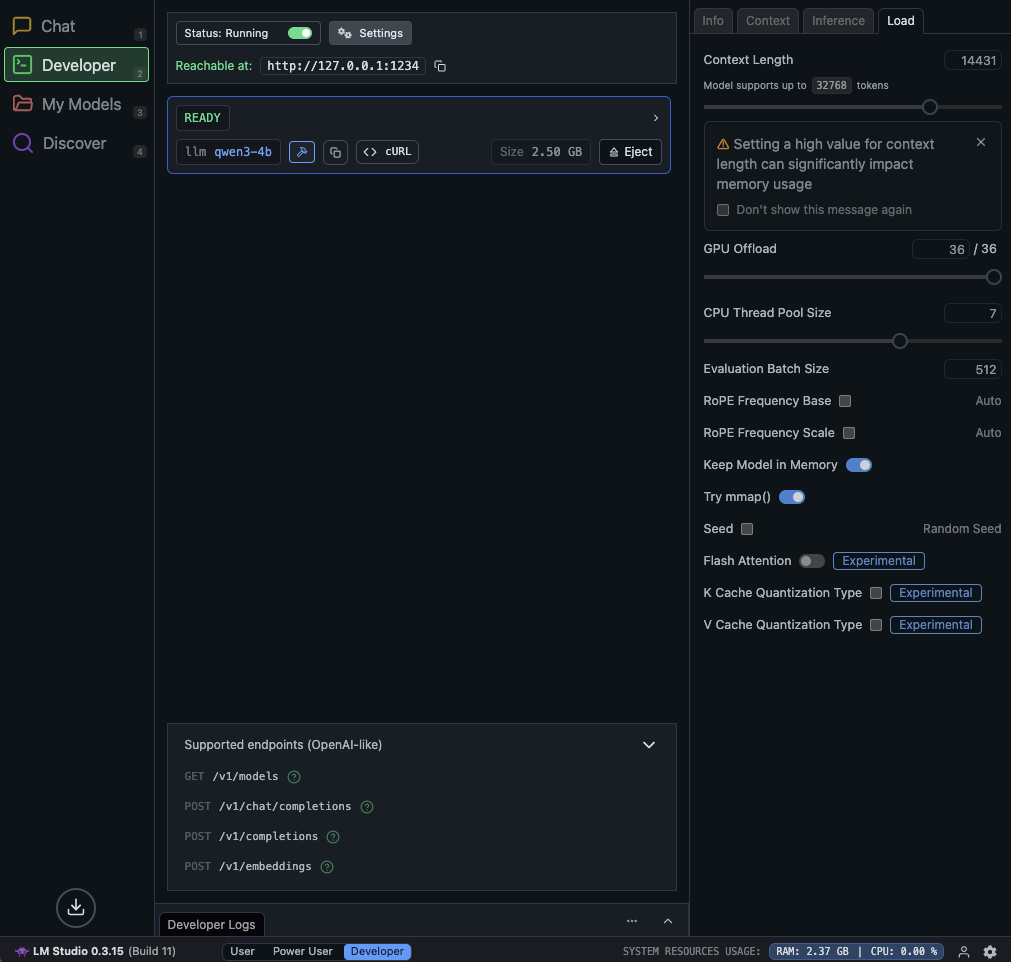The height and width of the screenshot is (962, 1011).
Task: Switch to the Info tab
Action: pyautogui.click(x=712, y=21)
